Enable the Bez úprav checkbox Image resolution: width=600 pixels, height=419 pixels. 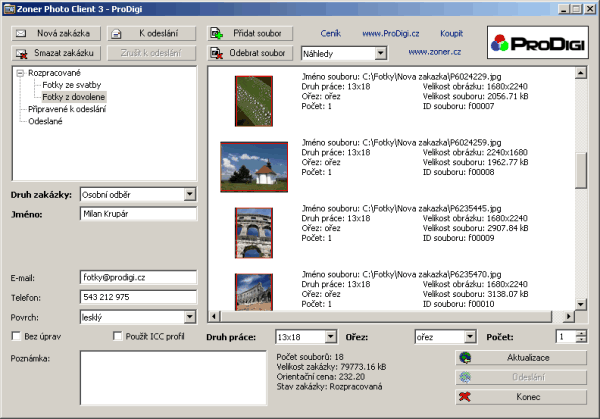tap(16, 336)
